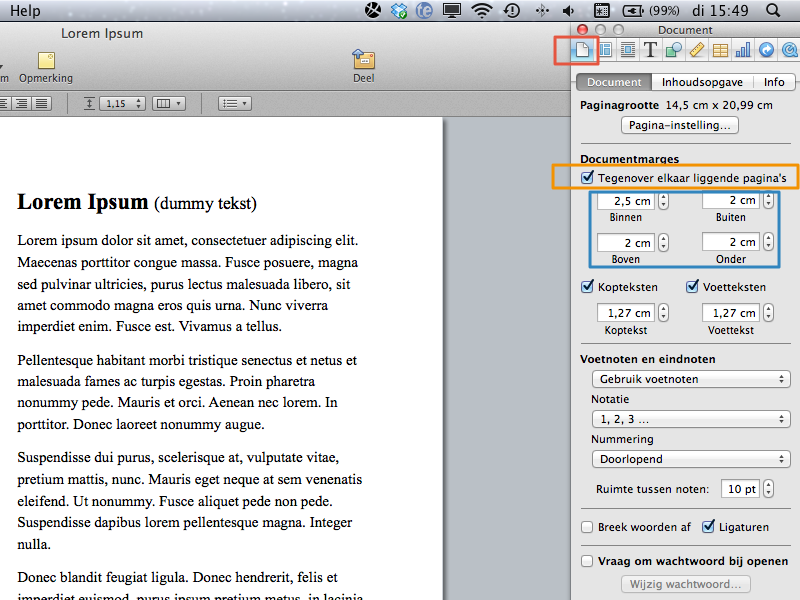Click the 'te' TextExpander menu bar icon
Screen dimensions: 800x600
[424, 10]
